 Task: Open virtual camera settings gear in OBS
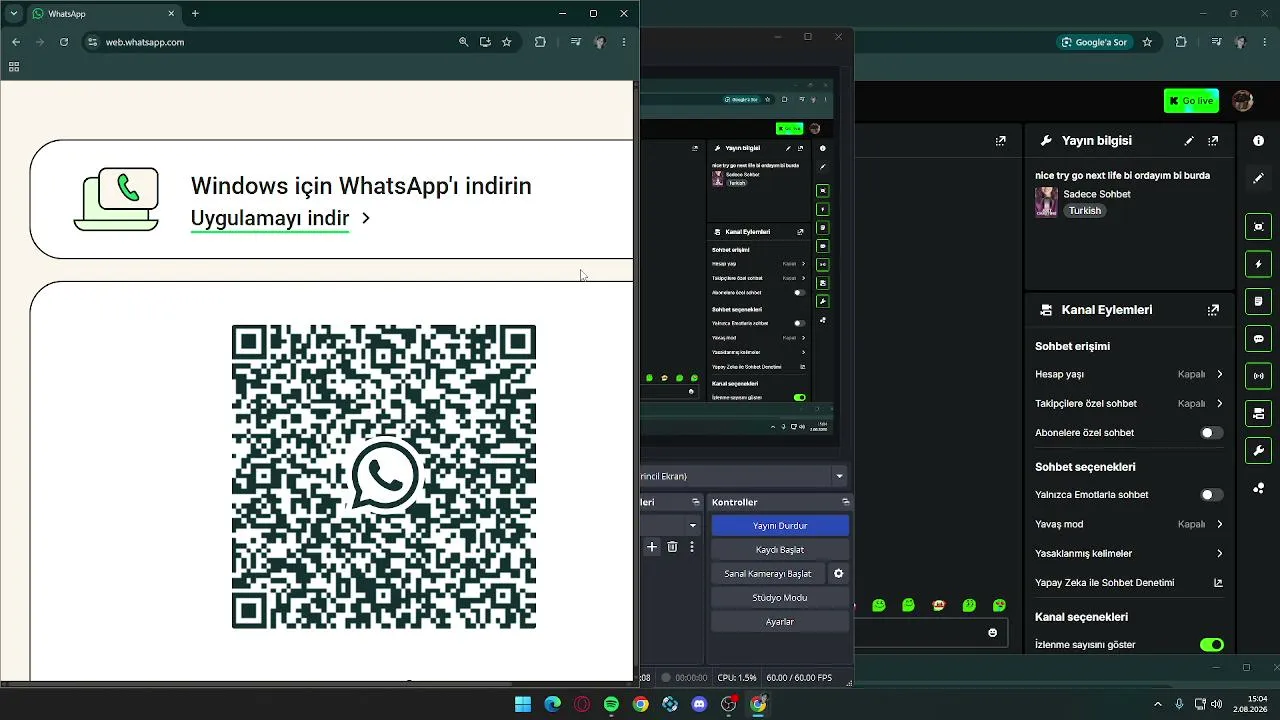point(839,574)
